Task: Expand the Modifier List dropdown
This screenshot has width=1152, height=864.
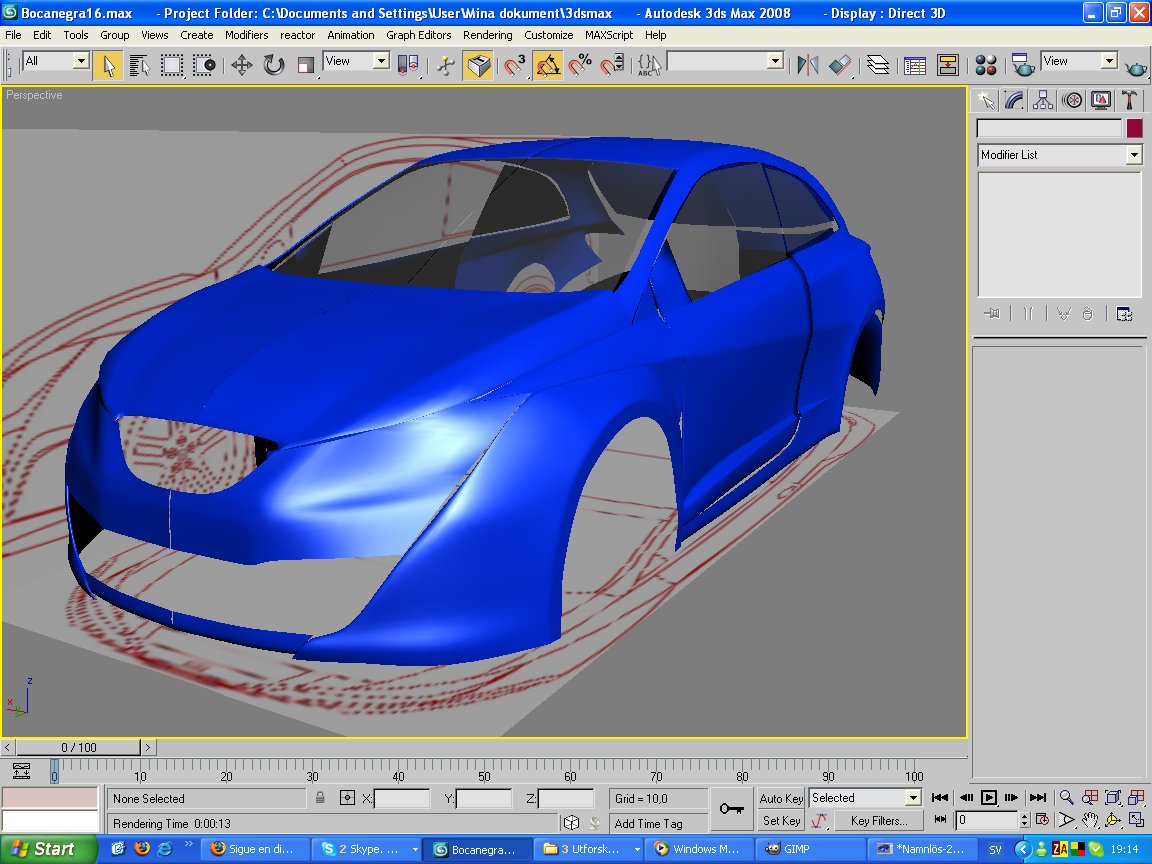Action: point(1133,155)
